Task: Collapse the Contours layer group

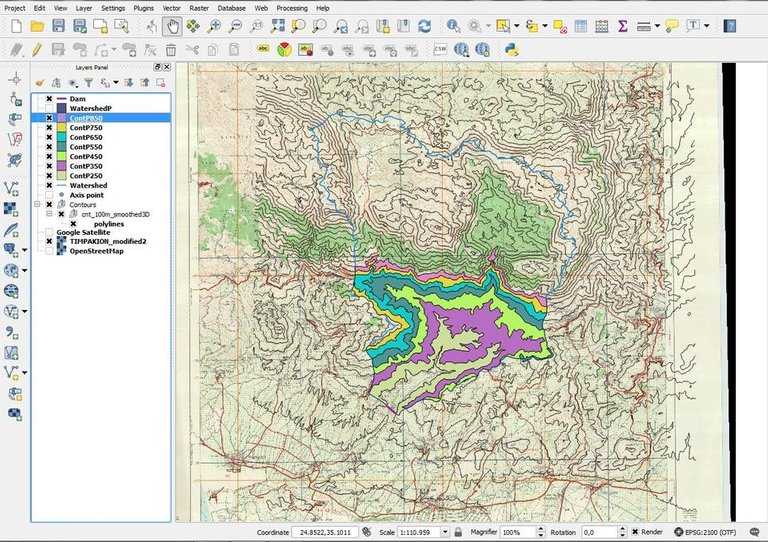Action: [x=37, y=204]
